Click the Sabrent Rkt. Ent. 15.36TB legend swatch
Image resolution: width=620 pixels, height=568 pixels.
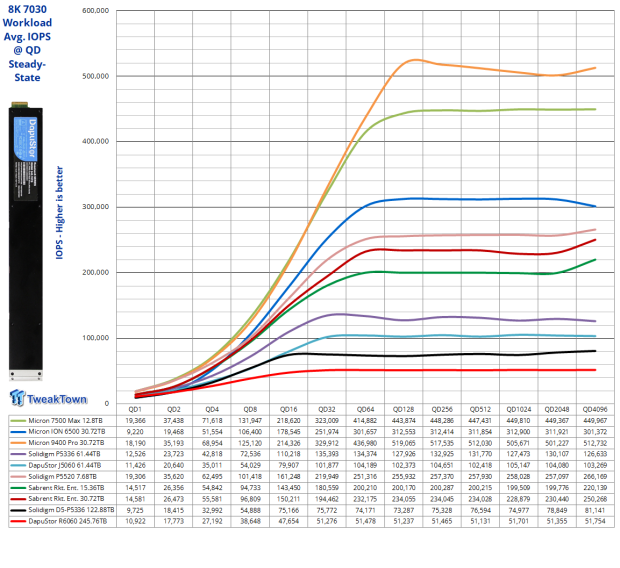(x=18, y=488)
